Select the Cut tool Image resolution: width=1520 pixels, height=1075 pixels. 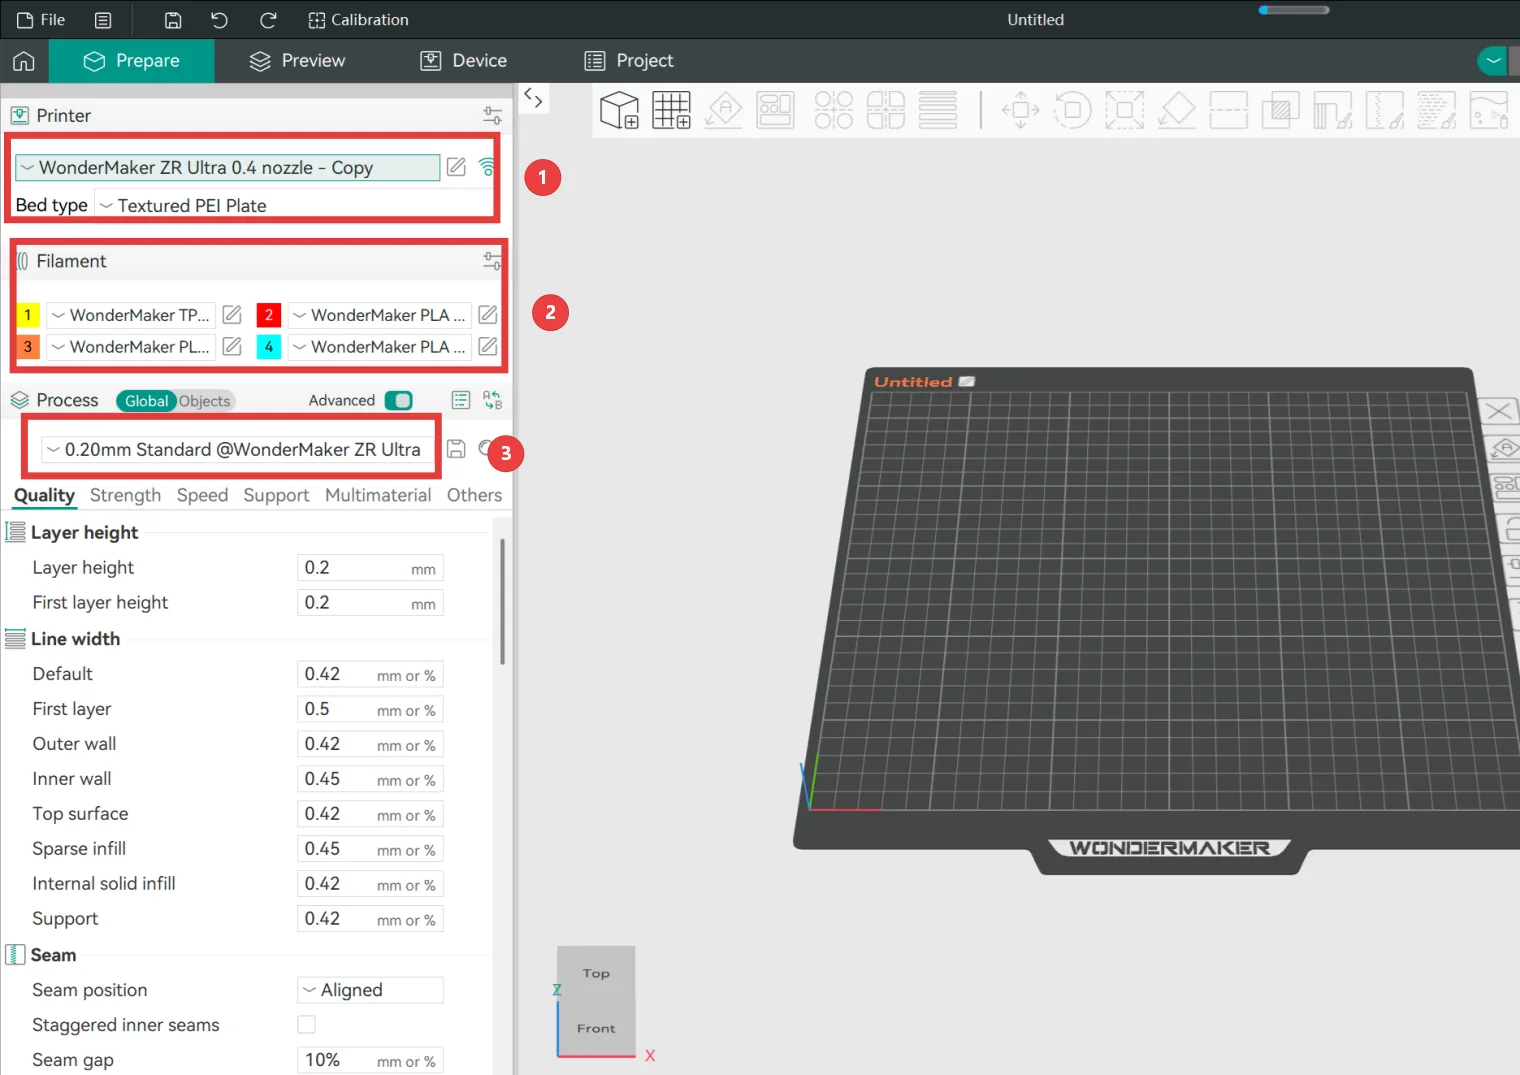tap(1228, 110)
